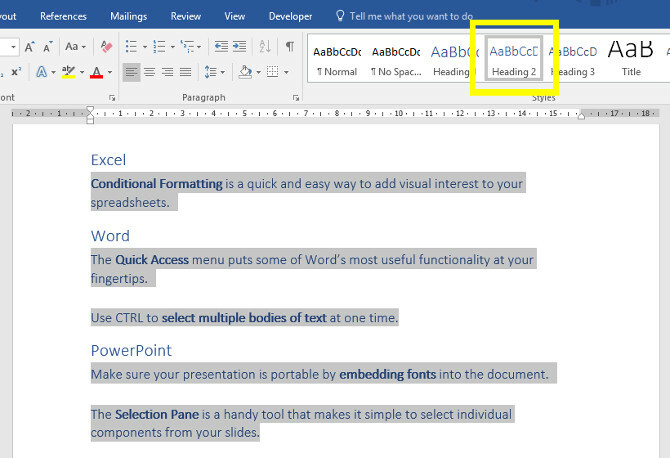Screen dimensions: 670x458
Task: Sort the selected text alphabetically
Action: 265,46
